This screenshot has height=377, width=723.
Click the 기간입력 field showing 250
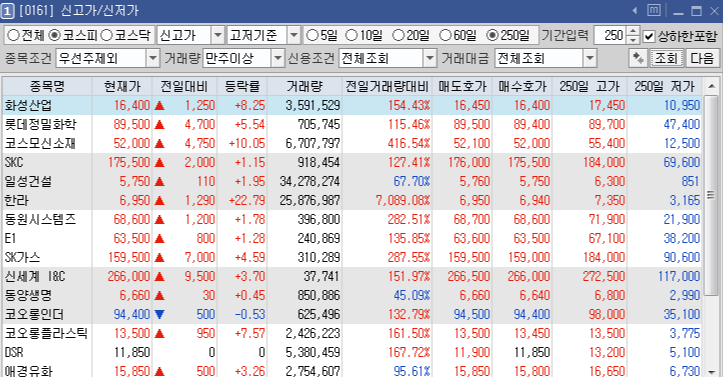[x=611, y=35]
